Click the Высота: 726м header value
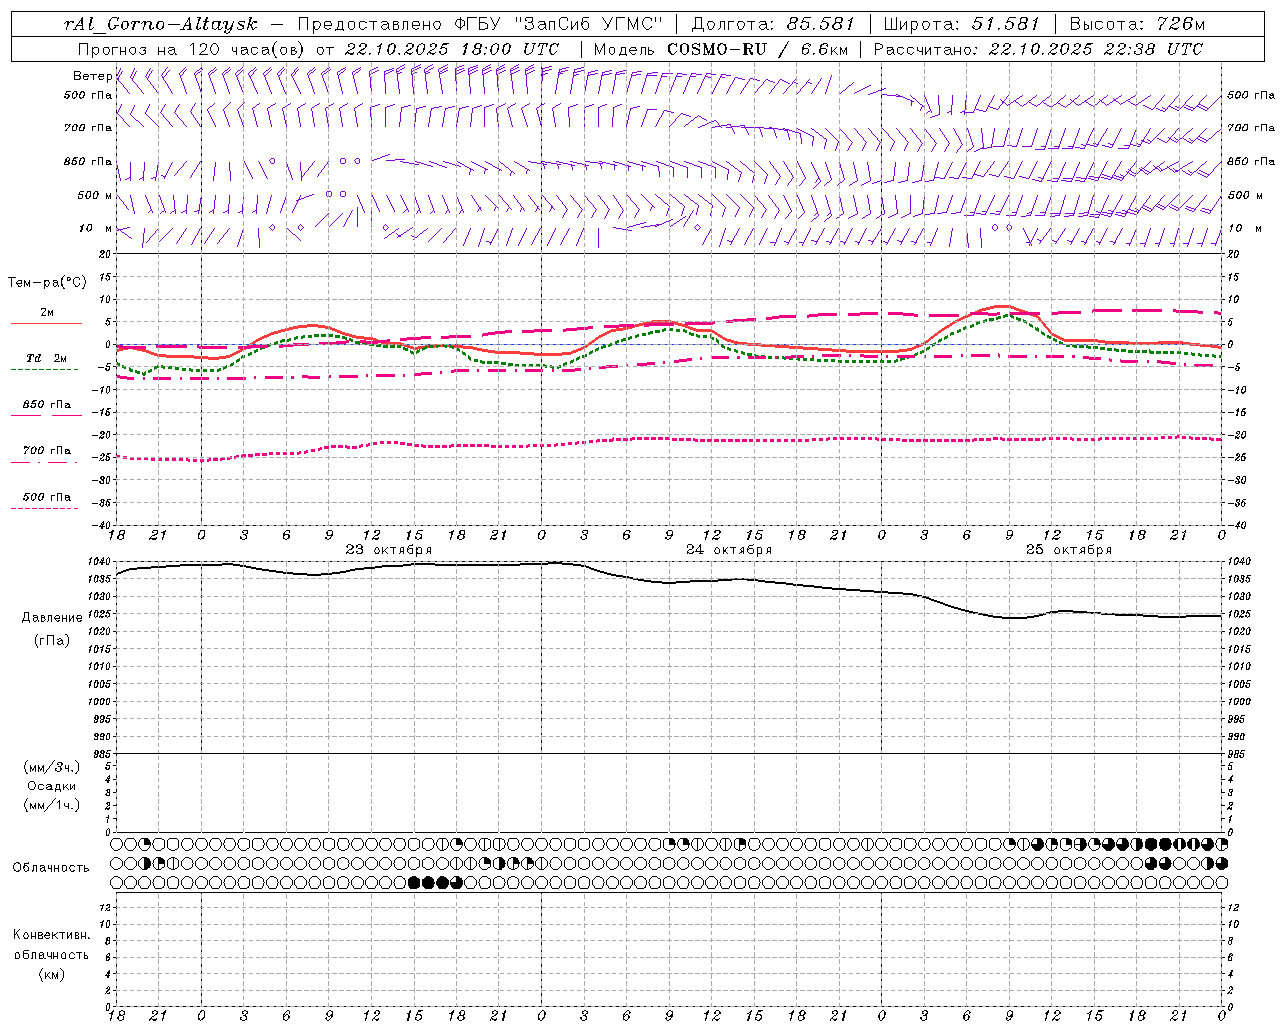The image size is (1280, 1024). 1137,24
